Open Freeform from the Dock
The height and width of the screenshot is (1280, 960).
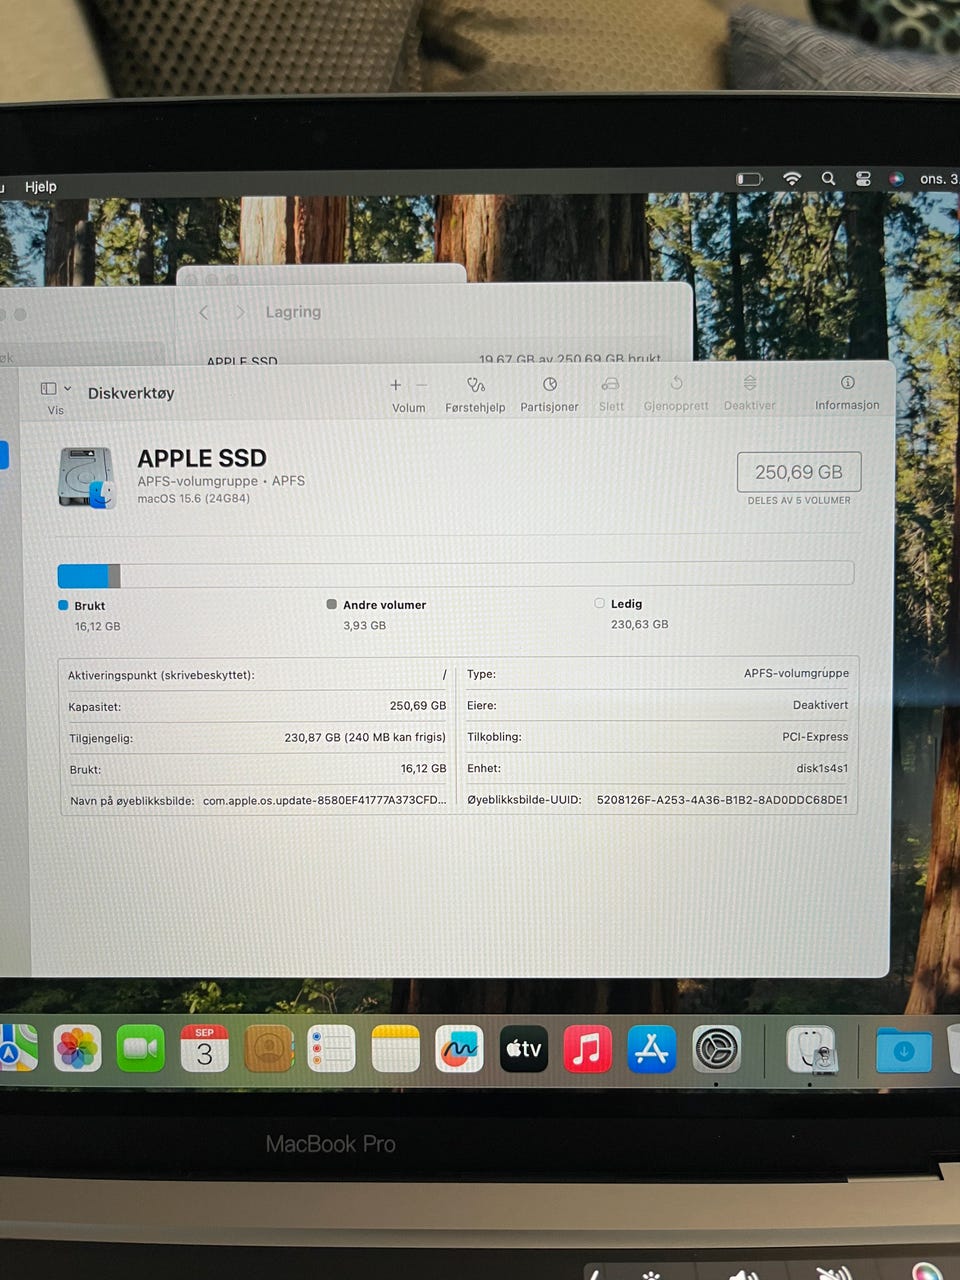point(459,1049)
